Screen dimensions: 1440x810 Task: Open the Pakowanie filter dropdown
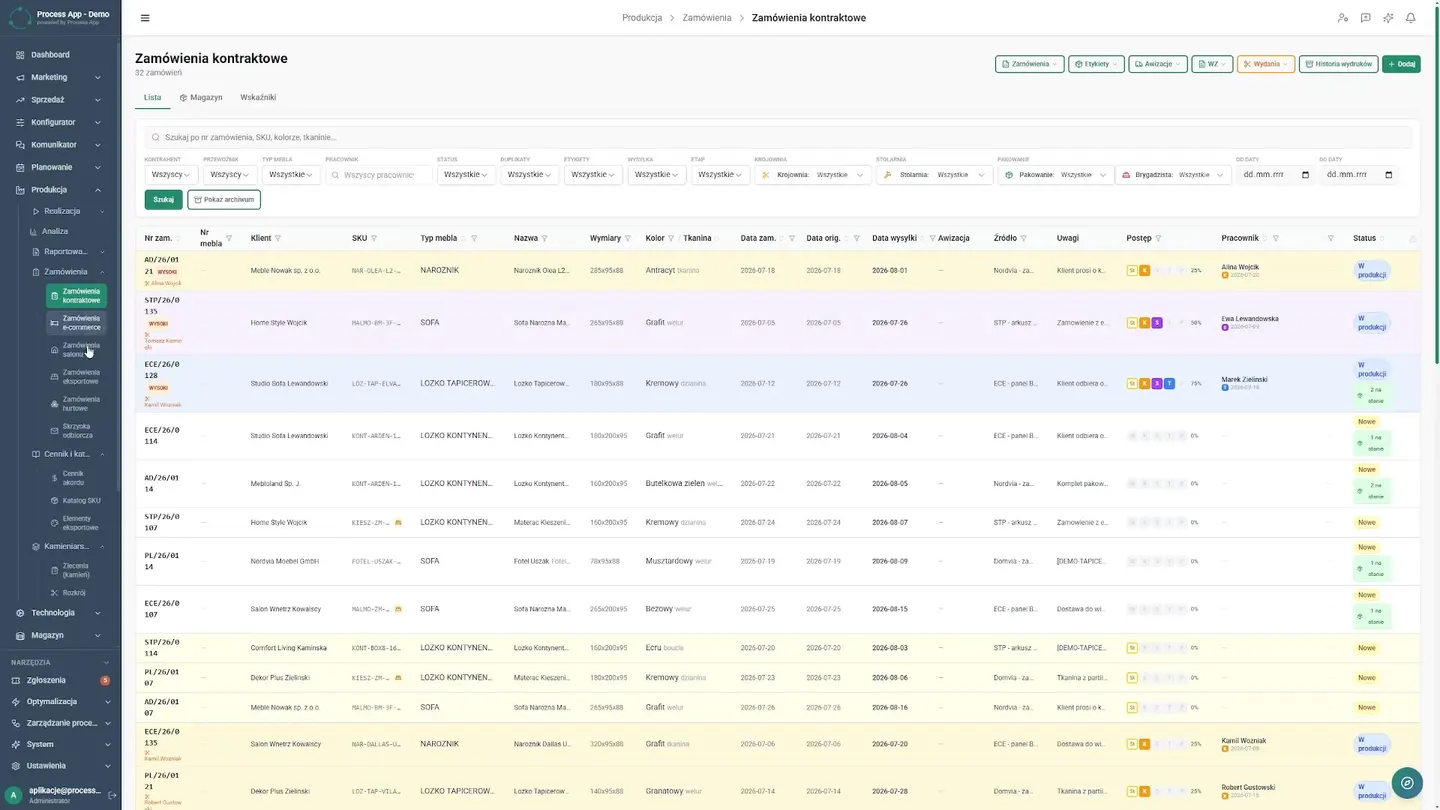pos(1055,175)
